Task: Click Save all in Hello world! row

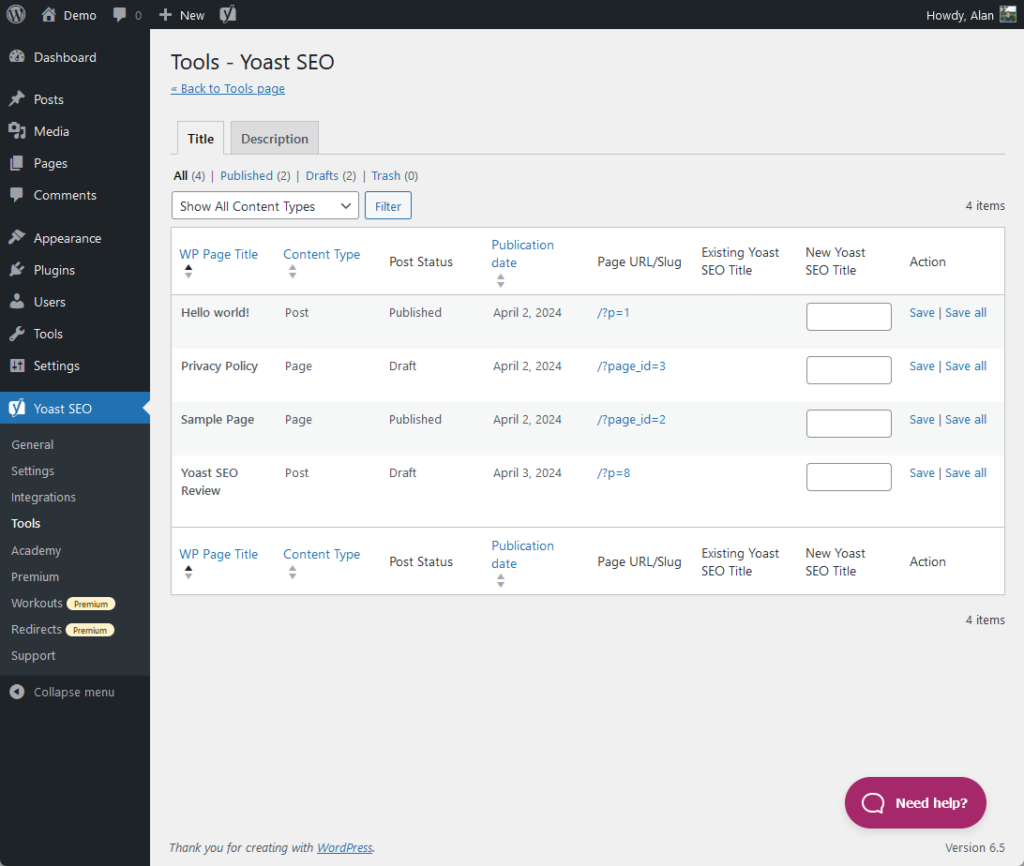Action: coord(966,312)
